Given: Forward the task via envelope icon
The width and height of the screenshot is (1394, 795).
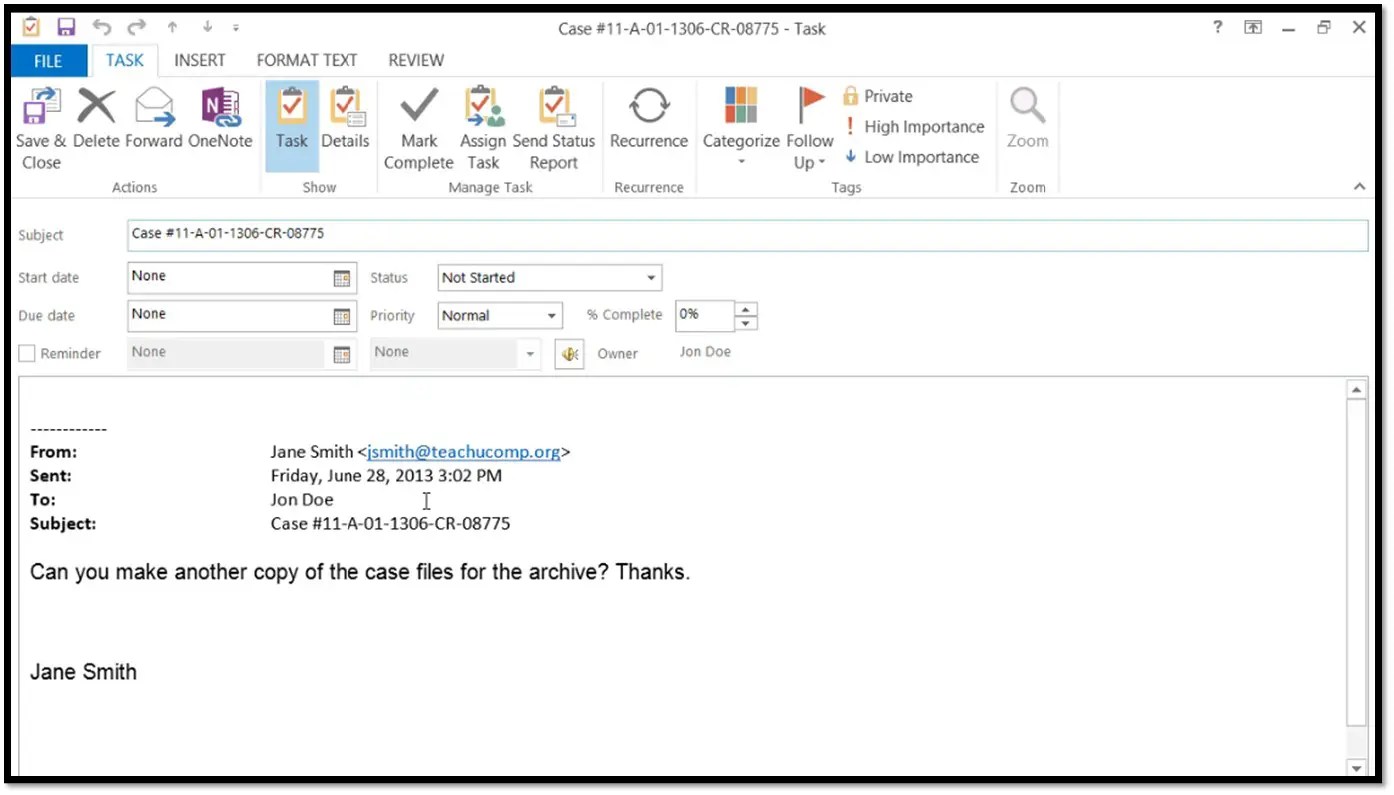Looking at the screenshot, I should 154,106.
